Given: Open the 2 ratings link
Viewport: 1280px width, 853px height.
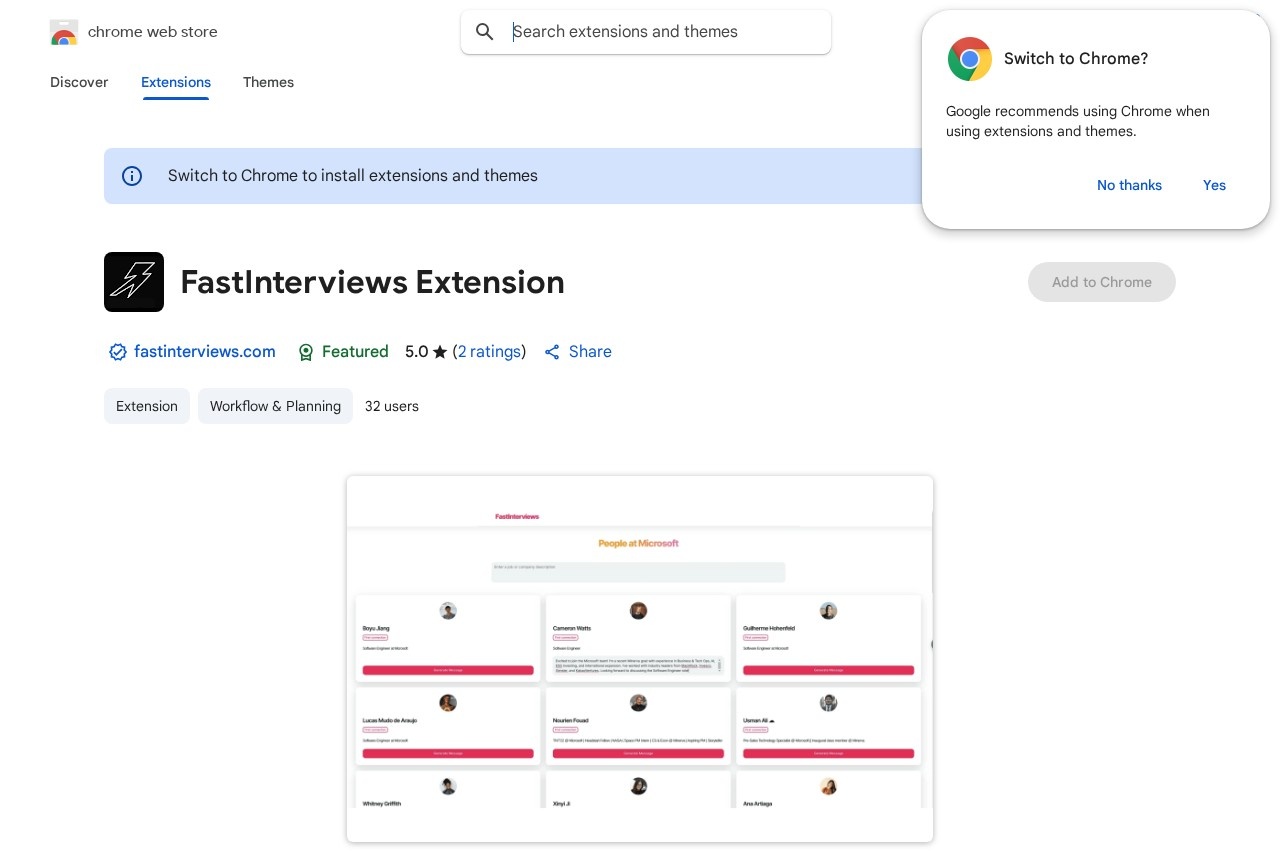Looking at the screenshot, I should click(489, 352).
